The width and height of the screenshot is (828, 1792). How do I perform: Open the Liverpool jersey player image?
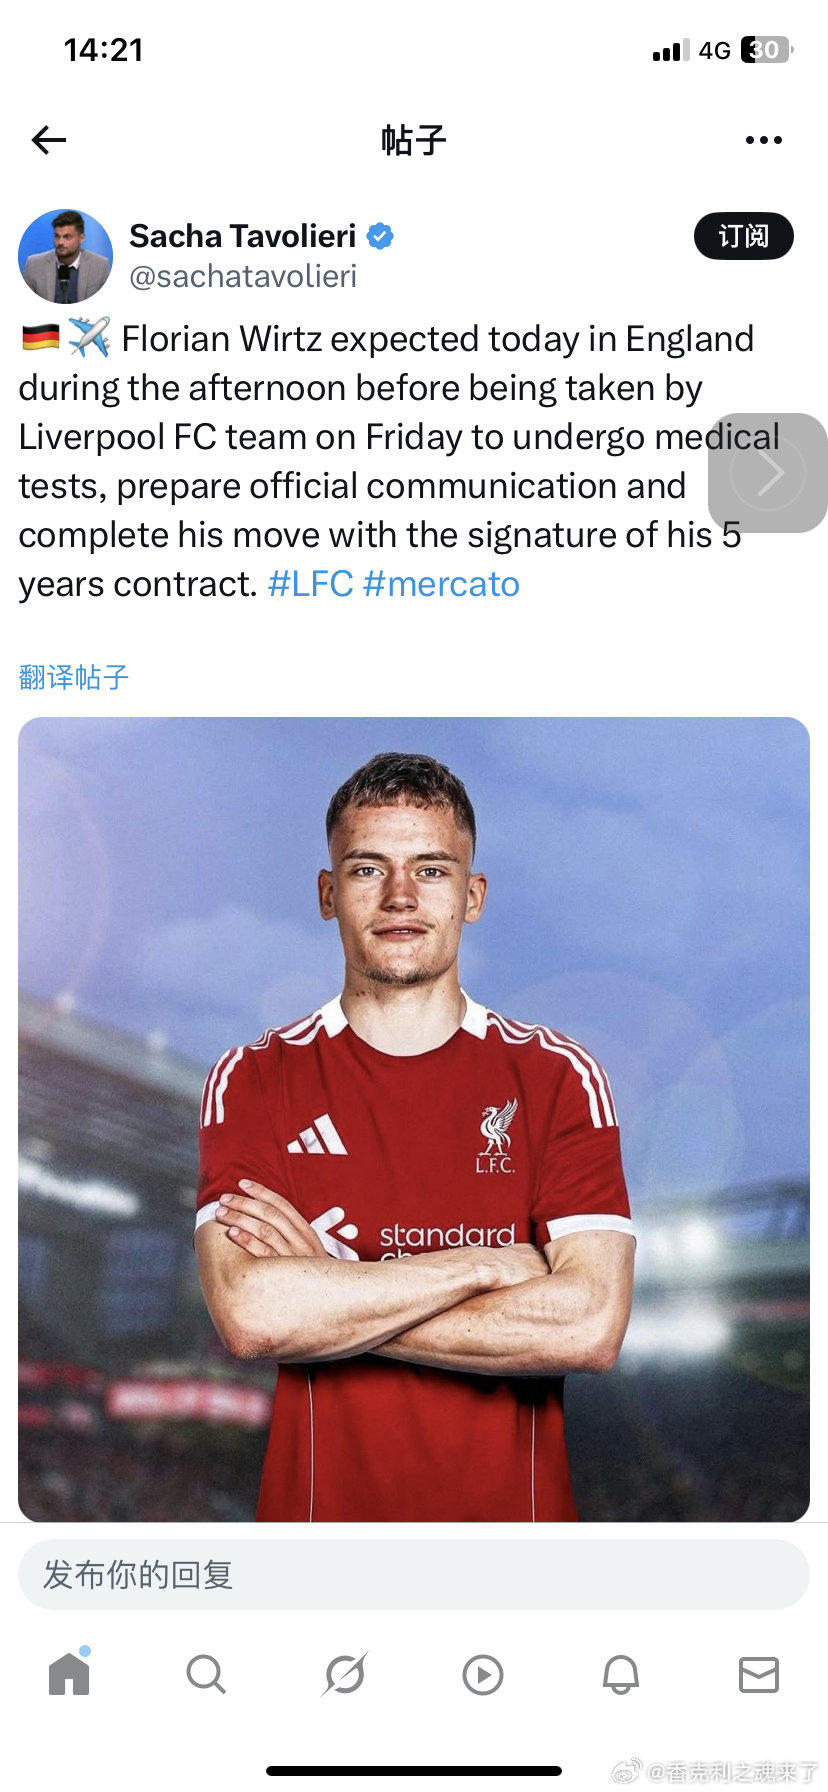click(x=414, y=1119)
